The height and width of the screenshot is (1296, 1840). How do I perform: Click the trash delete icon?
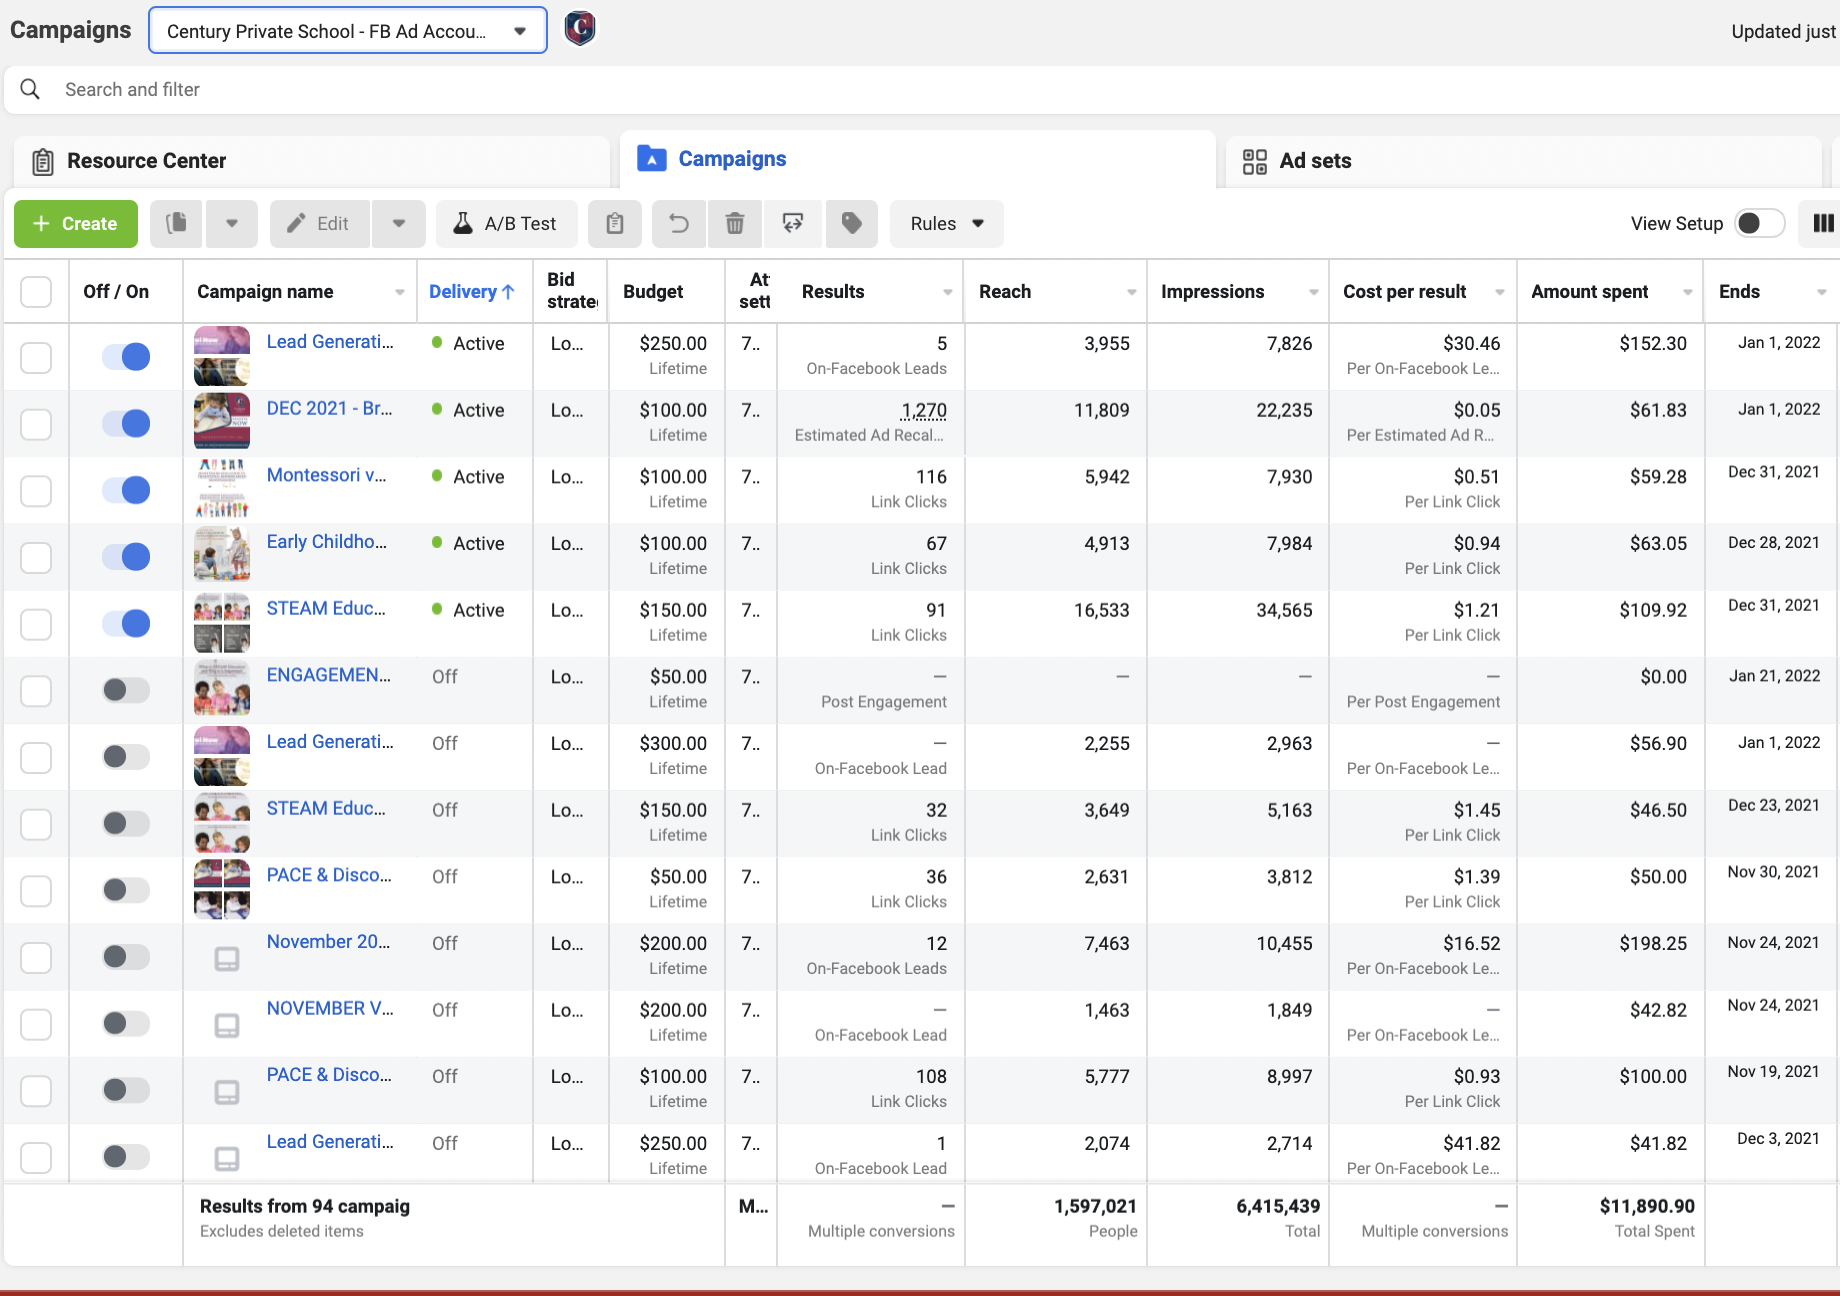(x=735, y=223)
